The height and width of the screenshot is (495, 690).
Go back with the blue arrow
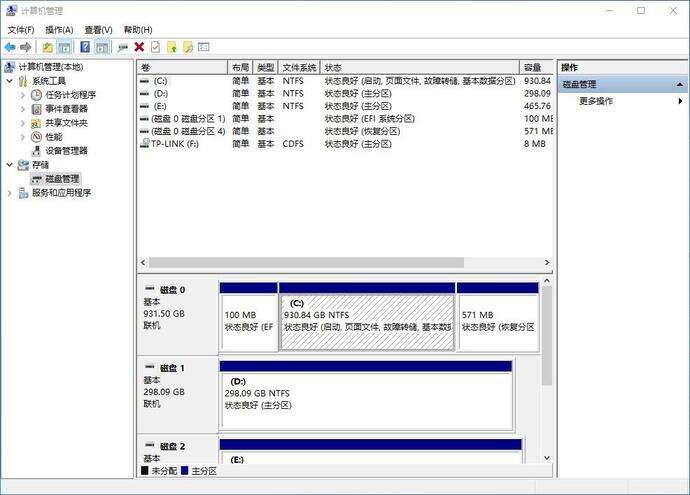tap(10, 47)
